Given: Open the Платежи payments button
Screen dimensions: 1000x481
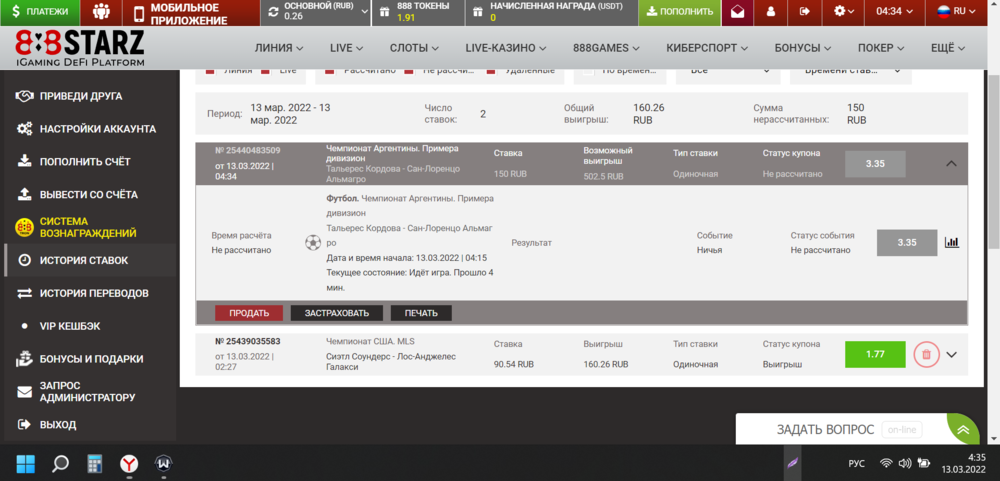Looking at the screenshot, I should pyautogui.click(x=40, y=11).
